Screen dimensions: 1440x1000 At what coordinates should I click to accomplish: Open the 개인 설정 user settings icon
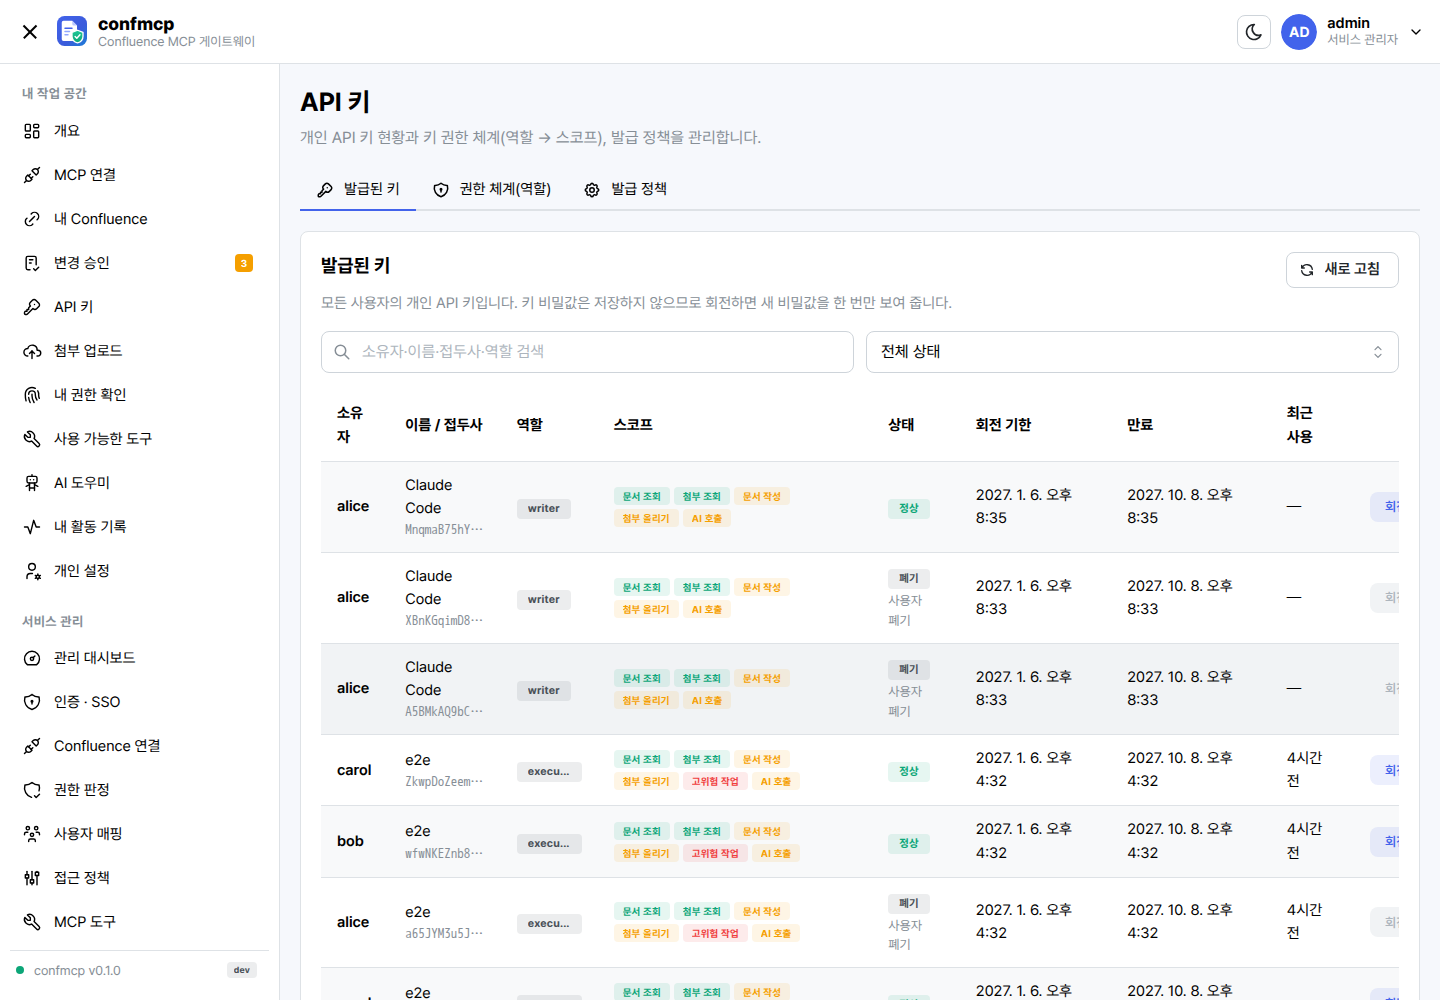(32, 571)
